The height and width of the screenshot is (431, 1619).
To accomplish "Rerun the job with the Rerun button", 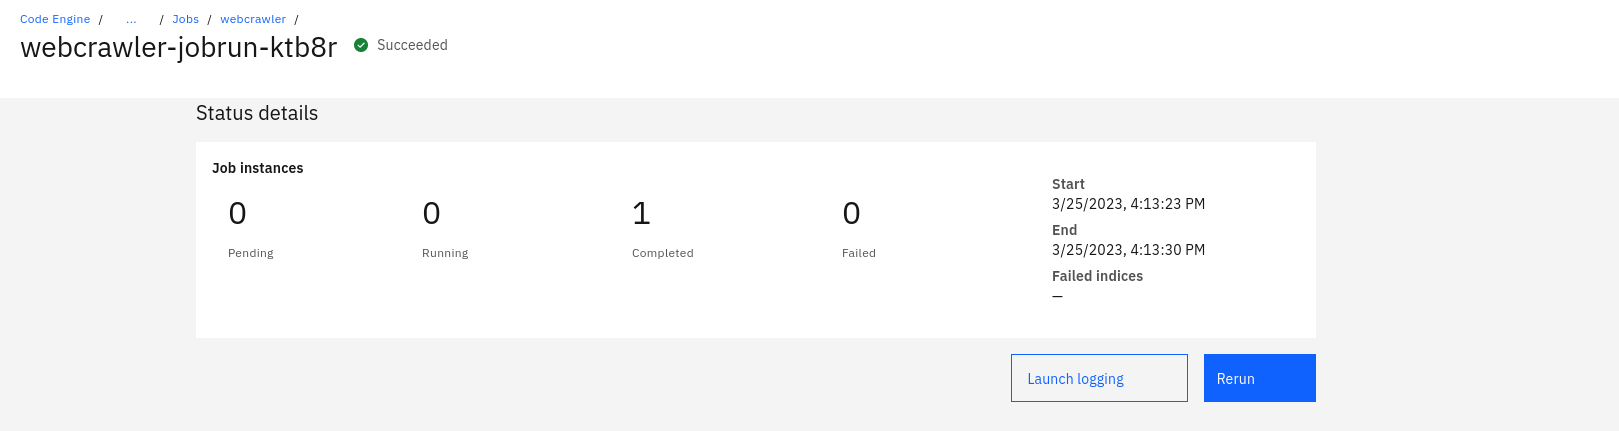I will click(x=1259, y=378).
